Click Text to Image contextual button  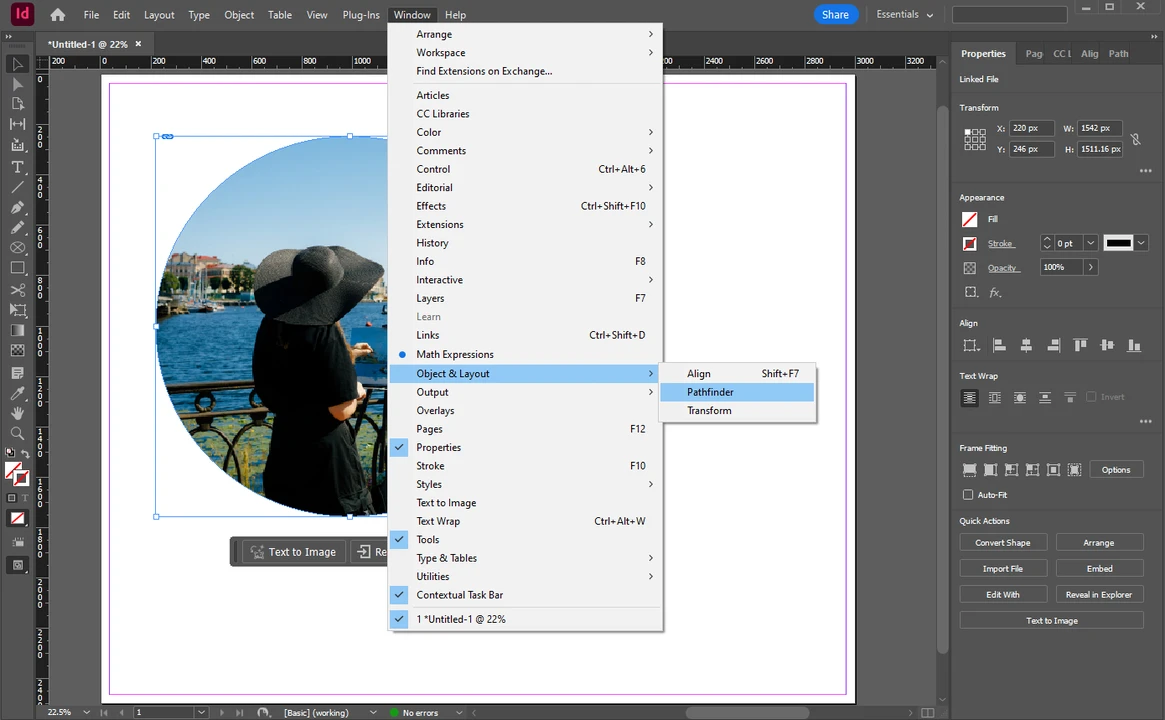click(293, 552)
